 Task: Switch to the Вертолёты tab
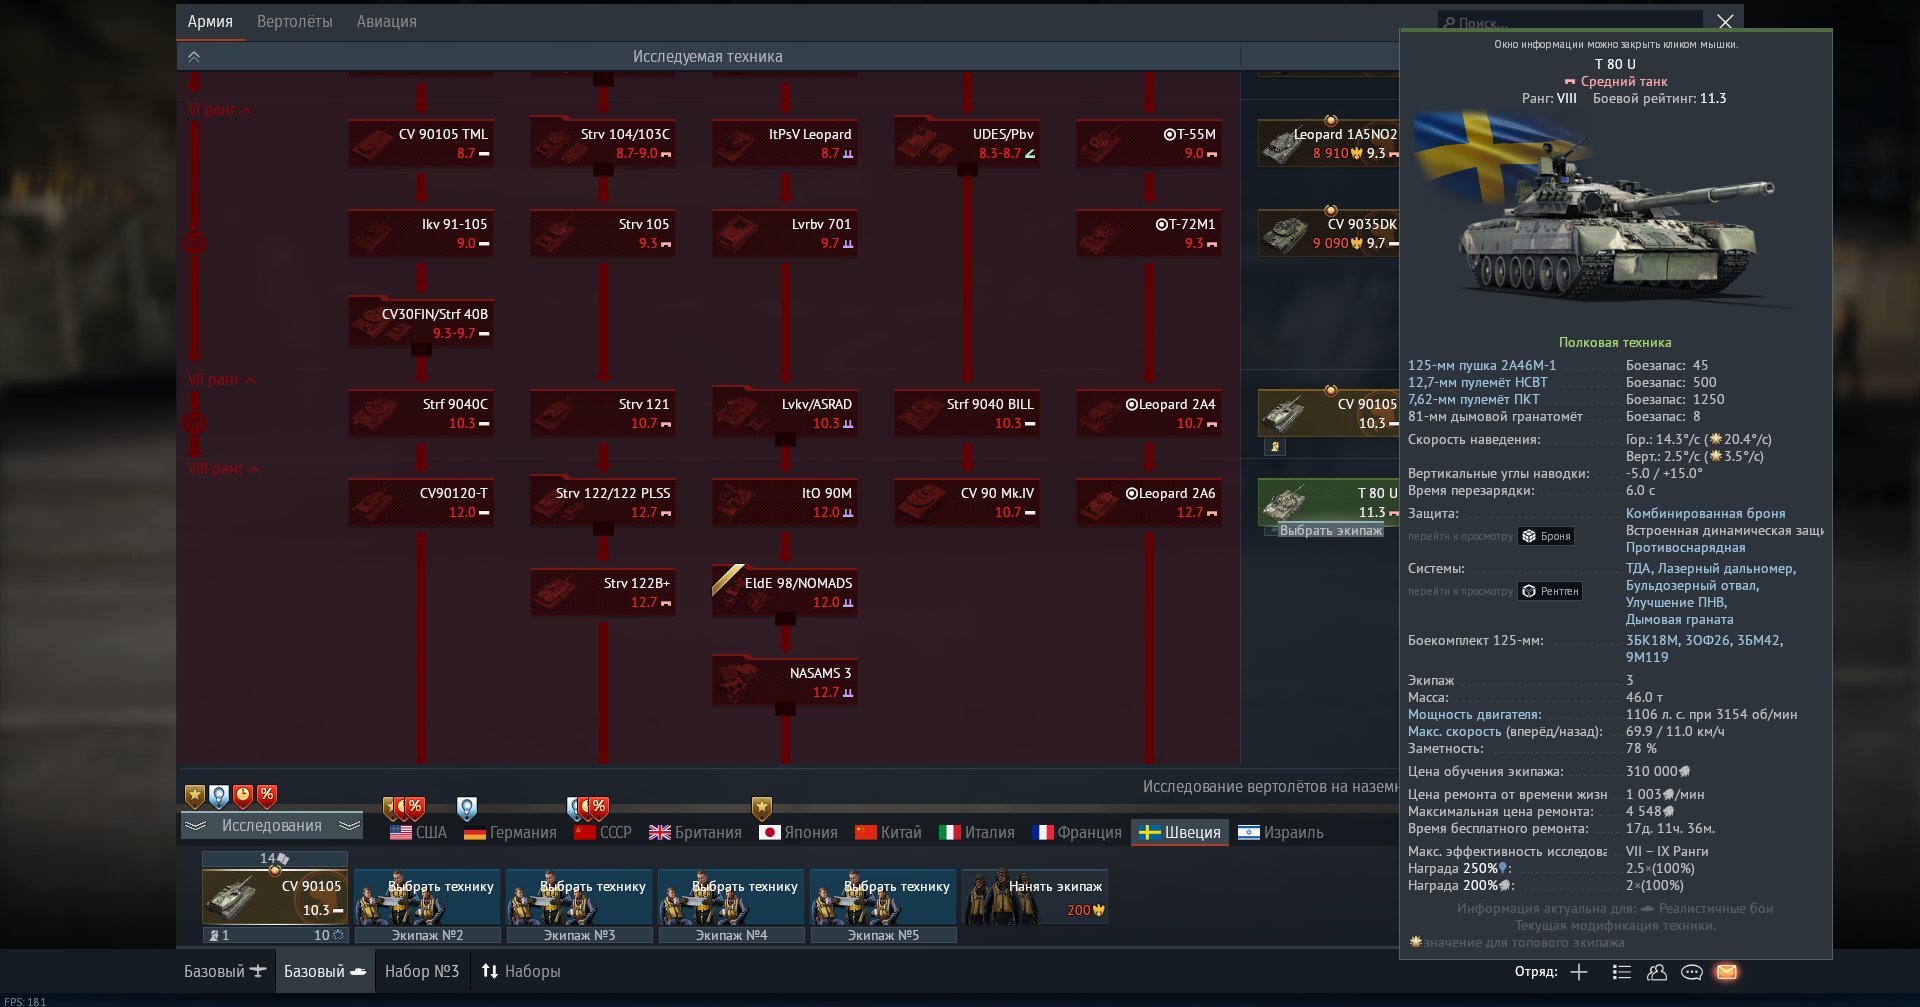295,21
